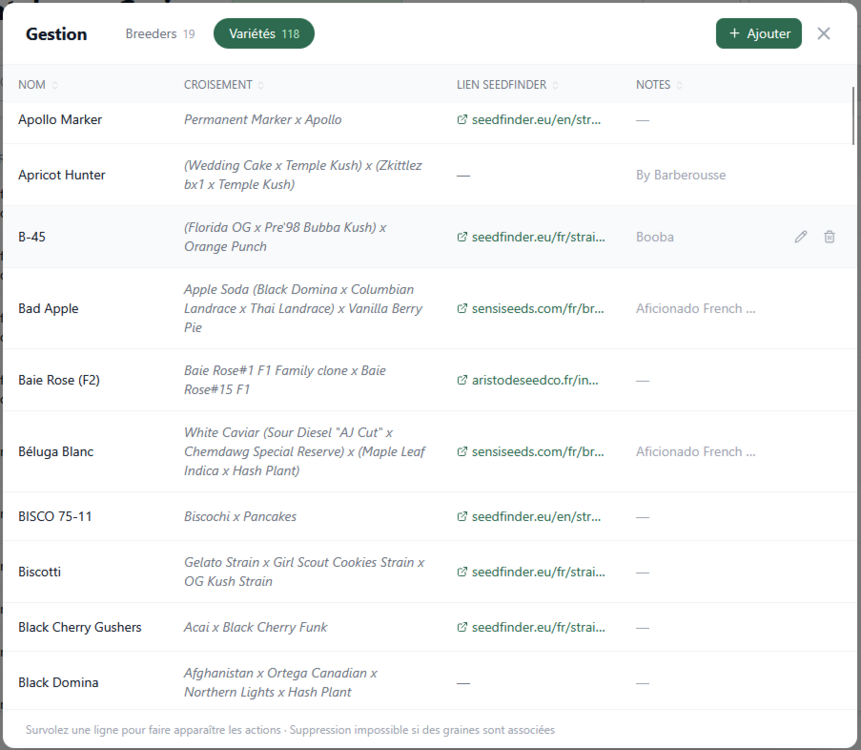Open Baie Rose (F2) aristodeseedco link

pos(528,380)
